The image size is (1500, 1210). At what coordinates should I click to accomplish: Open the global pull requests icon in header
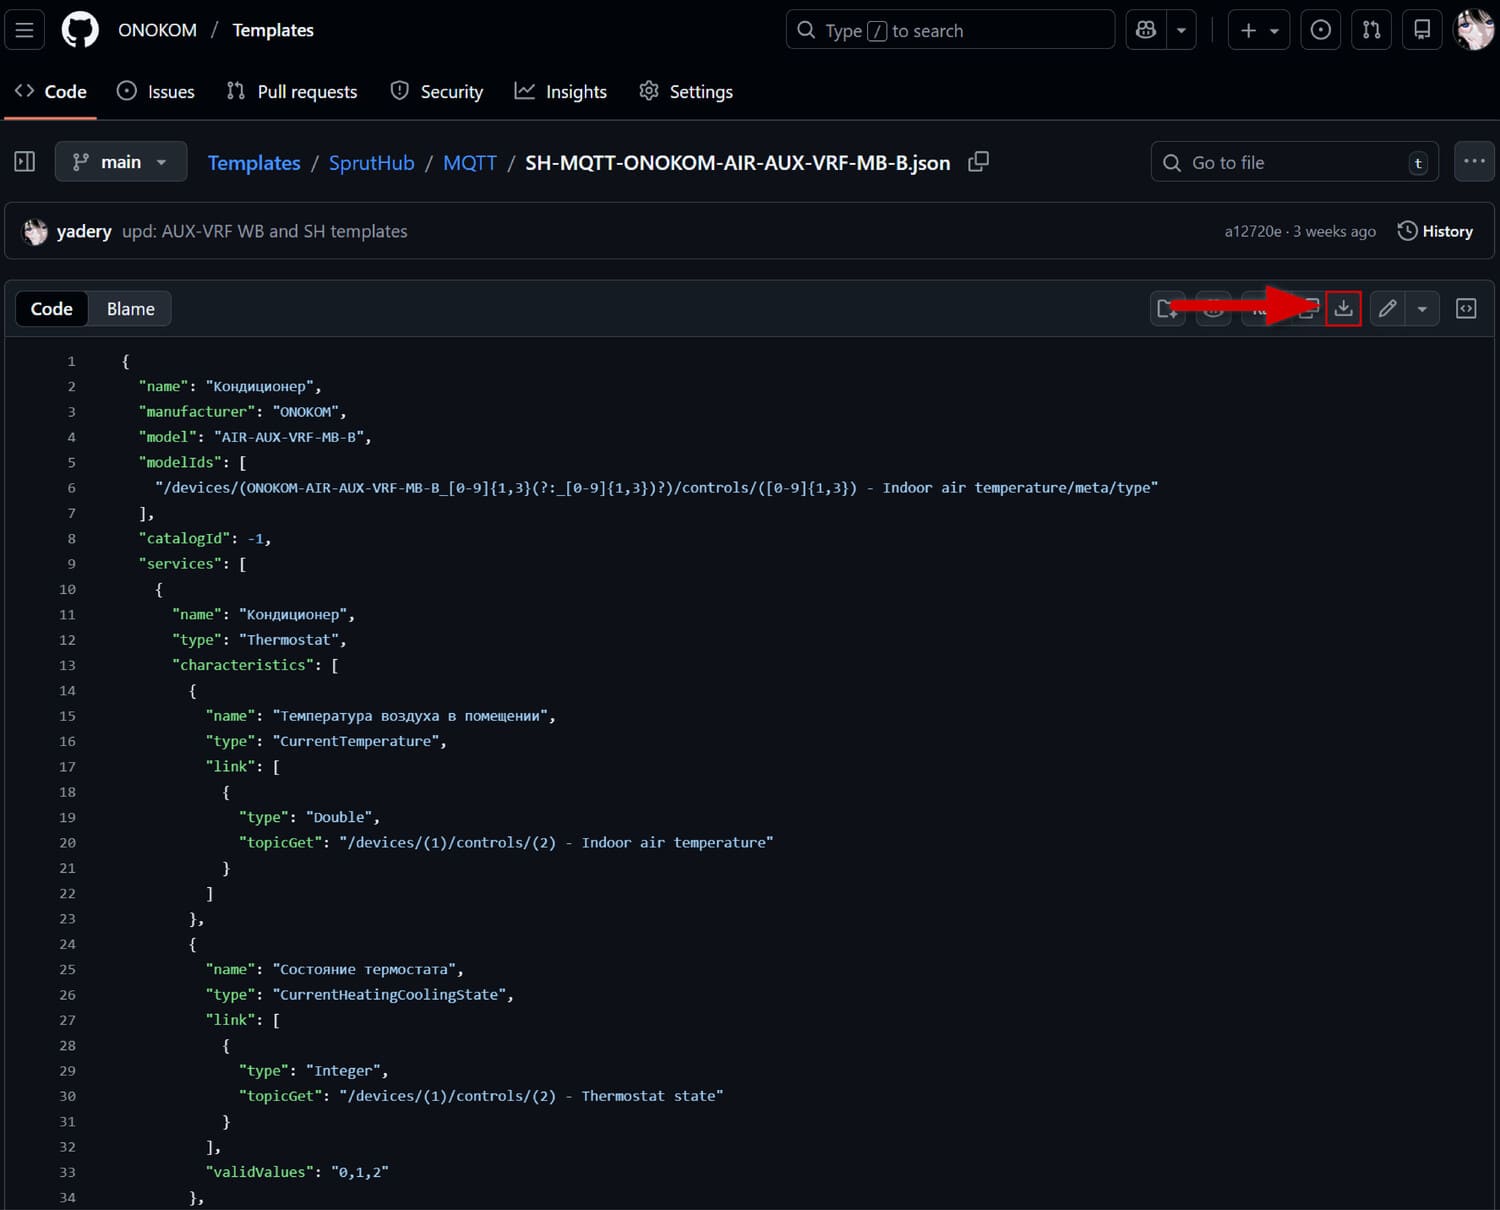(1371, 30)
